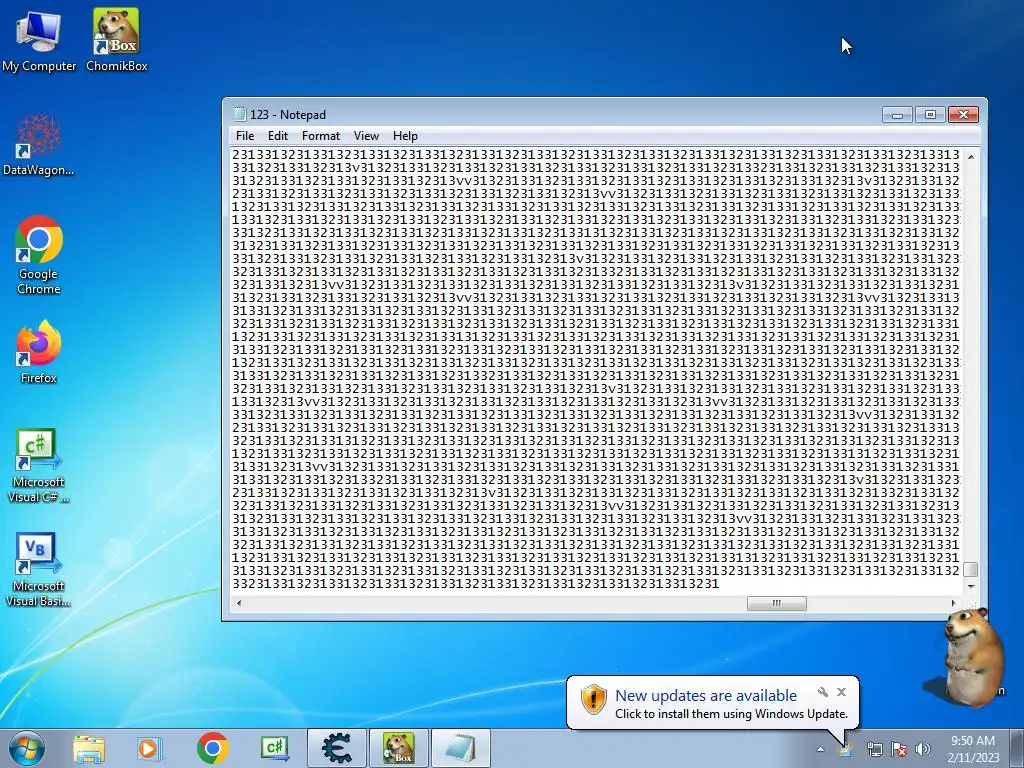Image resolution: width=1024 pixels, height=768 pixels.
Task: Click inside the Notepad text area
Action: (596, 370)
